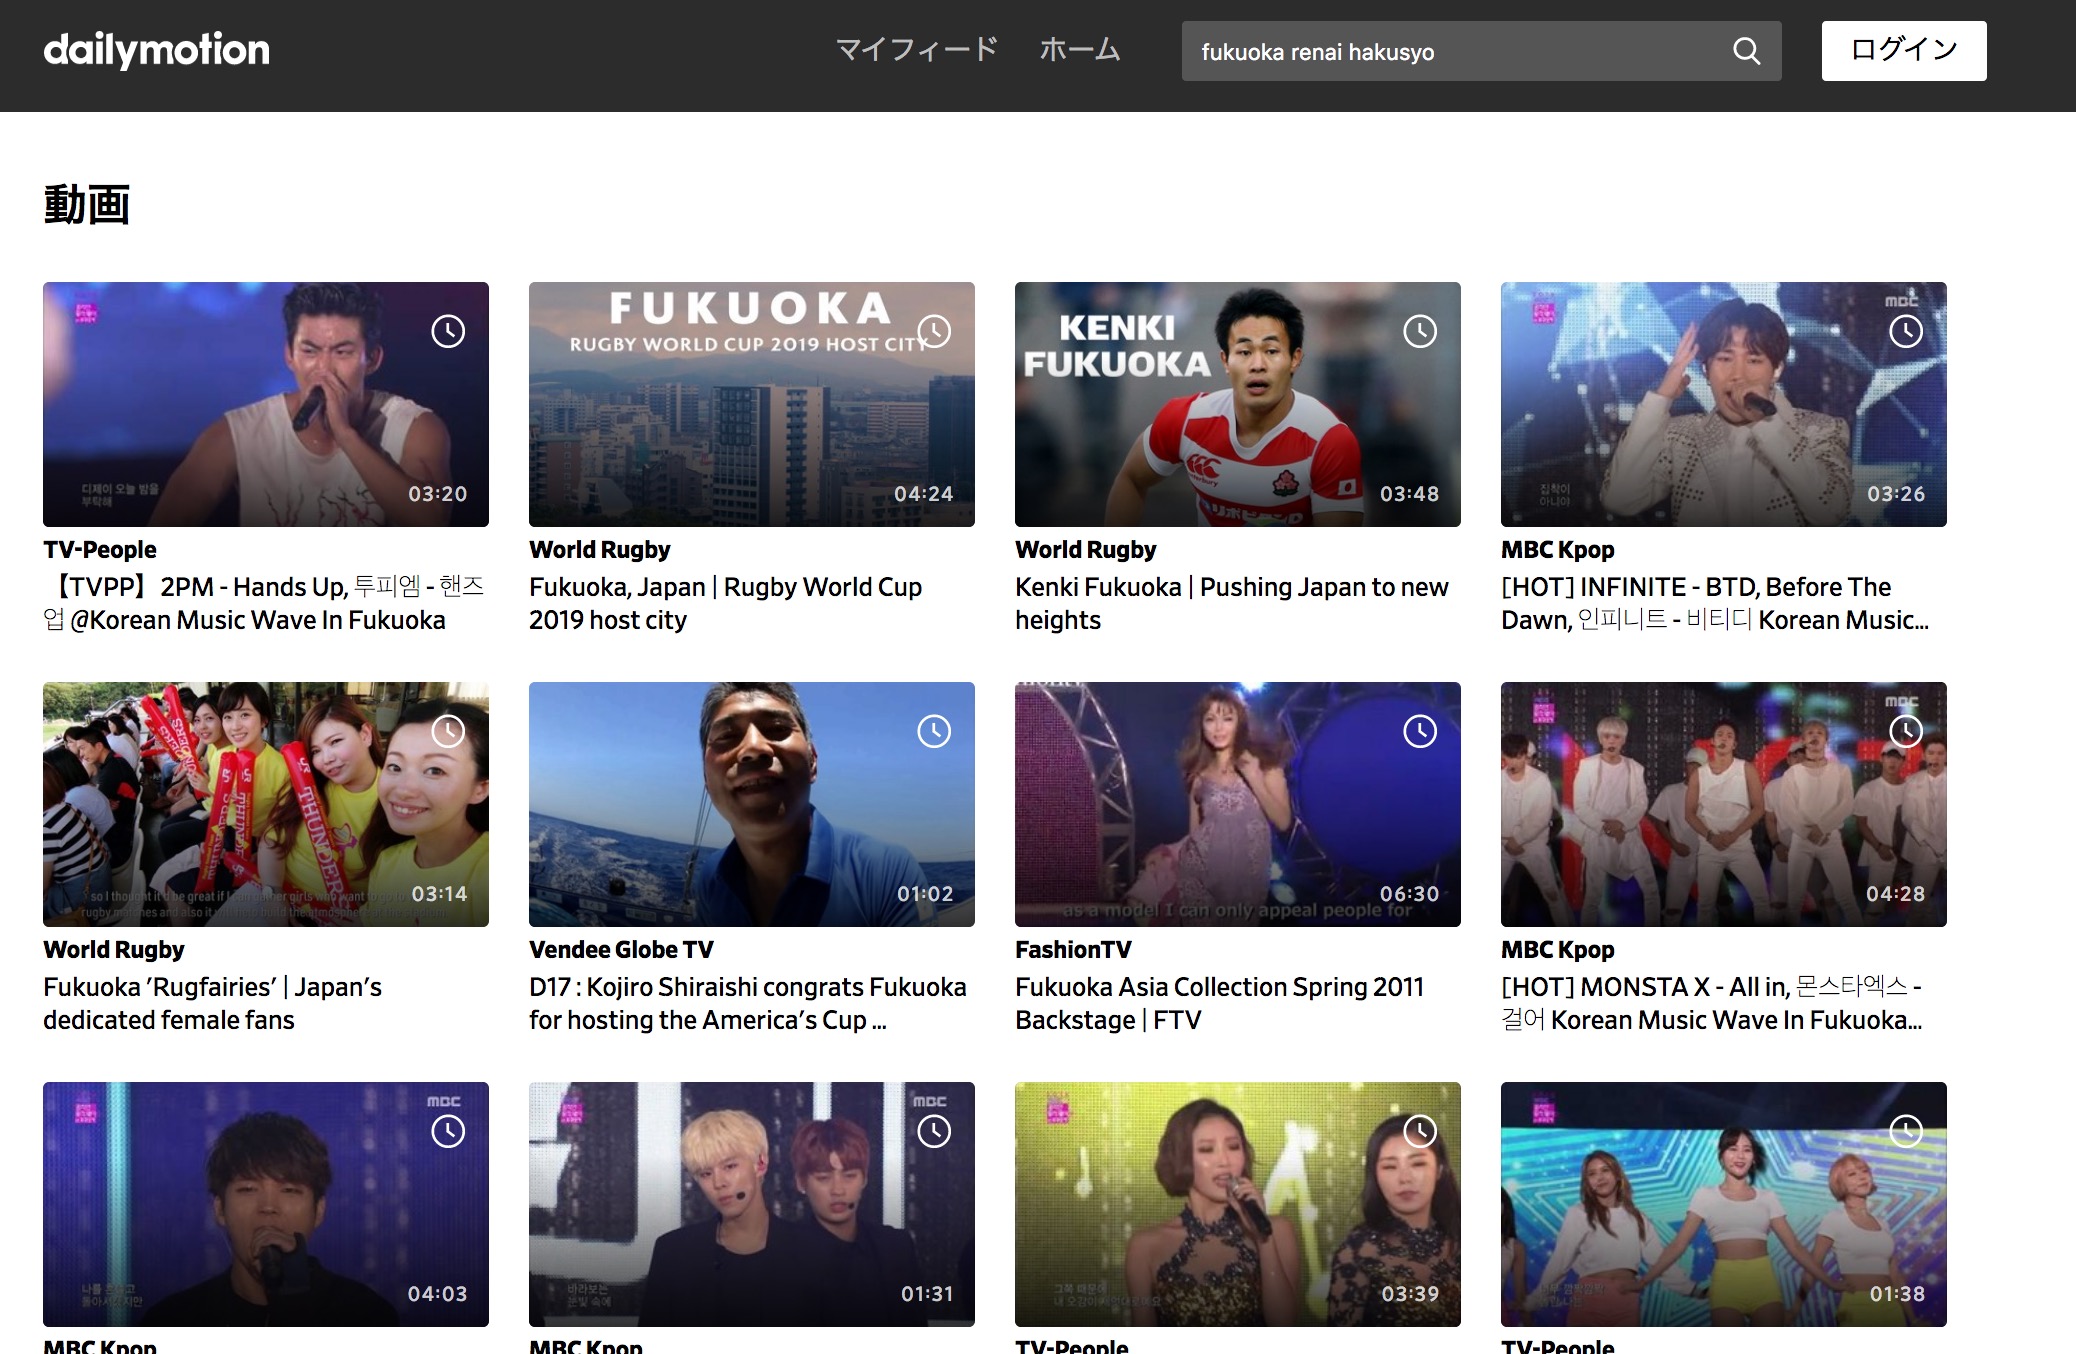Image resolution: width=2076 pixels, height=1354 pixels.
Task: Add Kojiro Shiraishi video to watch later
Action: (934, 731)
